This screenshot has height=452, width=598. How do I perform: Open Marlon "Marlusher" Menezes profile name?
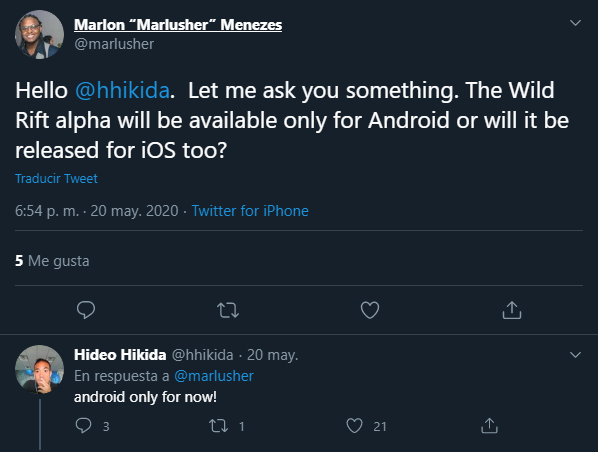(x=178, y=25)
